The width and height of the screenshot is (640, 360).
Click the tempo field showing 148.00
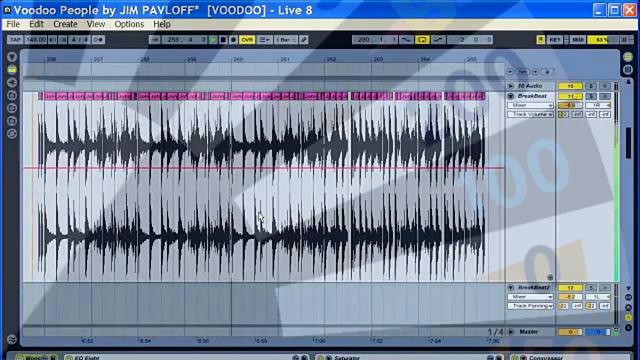pos(36,40)
